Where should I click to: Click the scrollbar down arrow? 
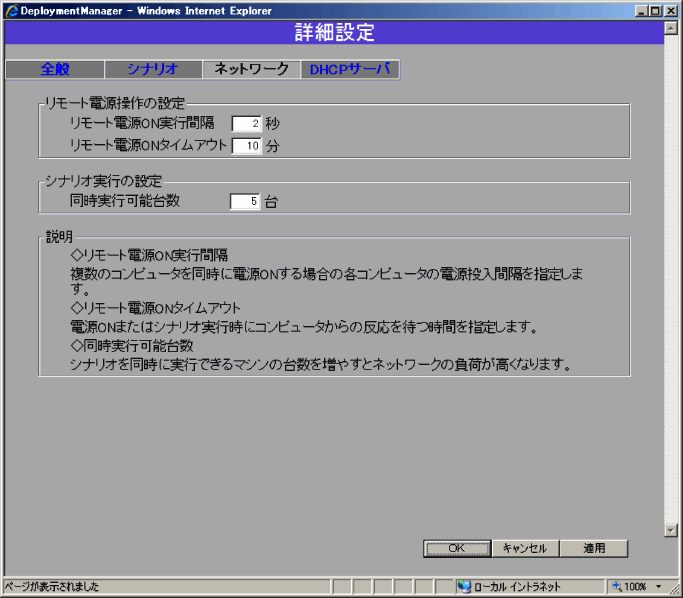tap(671, 530)
